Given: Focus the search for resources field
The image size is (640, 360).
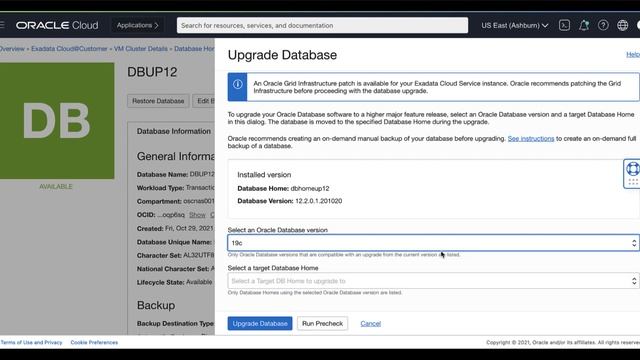Looking at the screenshot, I should (322, 25).
